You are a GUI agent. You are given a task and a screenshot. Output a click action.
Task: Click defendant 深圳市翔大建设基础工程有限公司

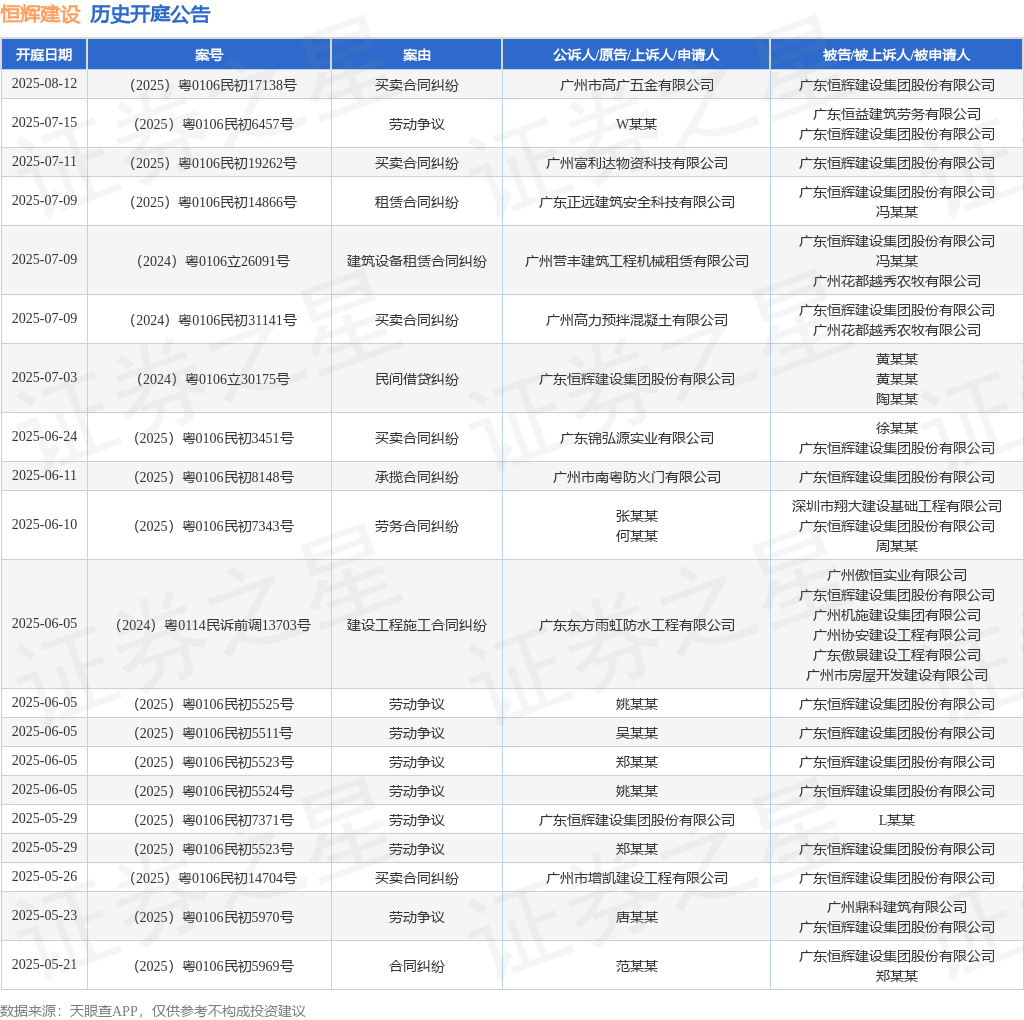[897, 506]
